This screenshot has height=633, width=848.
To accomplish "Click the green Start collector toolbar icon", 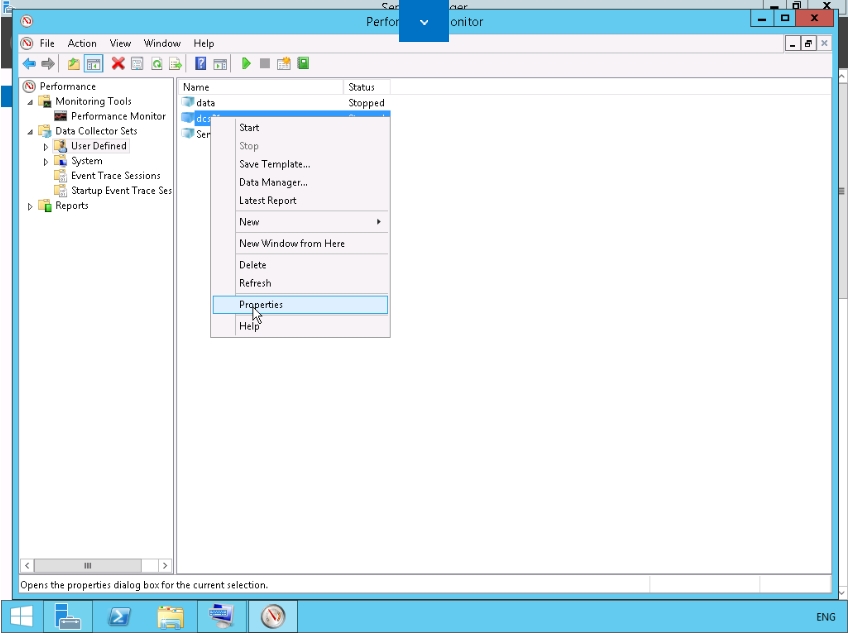I will coord(246,64).
